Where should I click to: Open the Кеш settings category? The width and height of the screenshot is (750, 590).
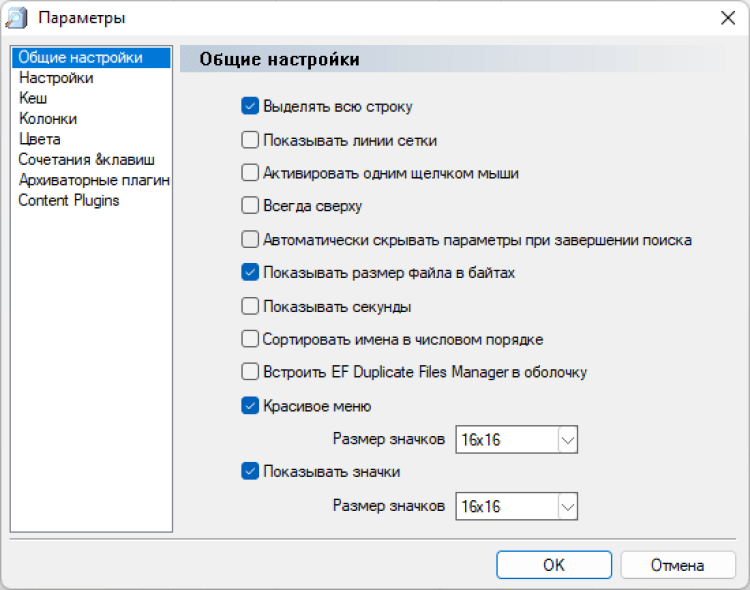point(33,98)
